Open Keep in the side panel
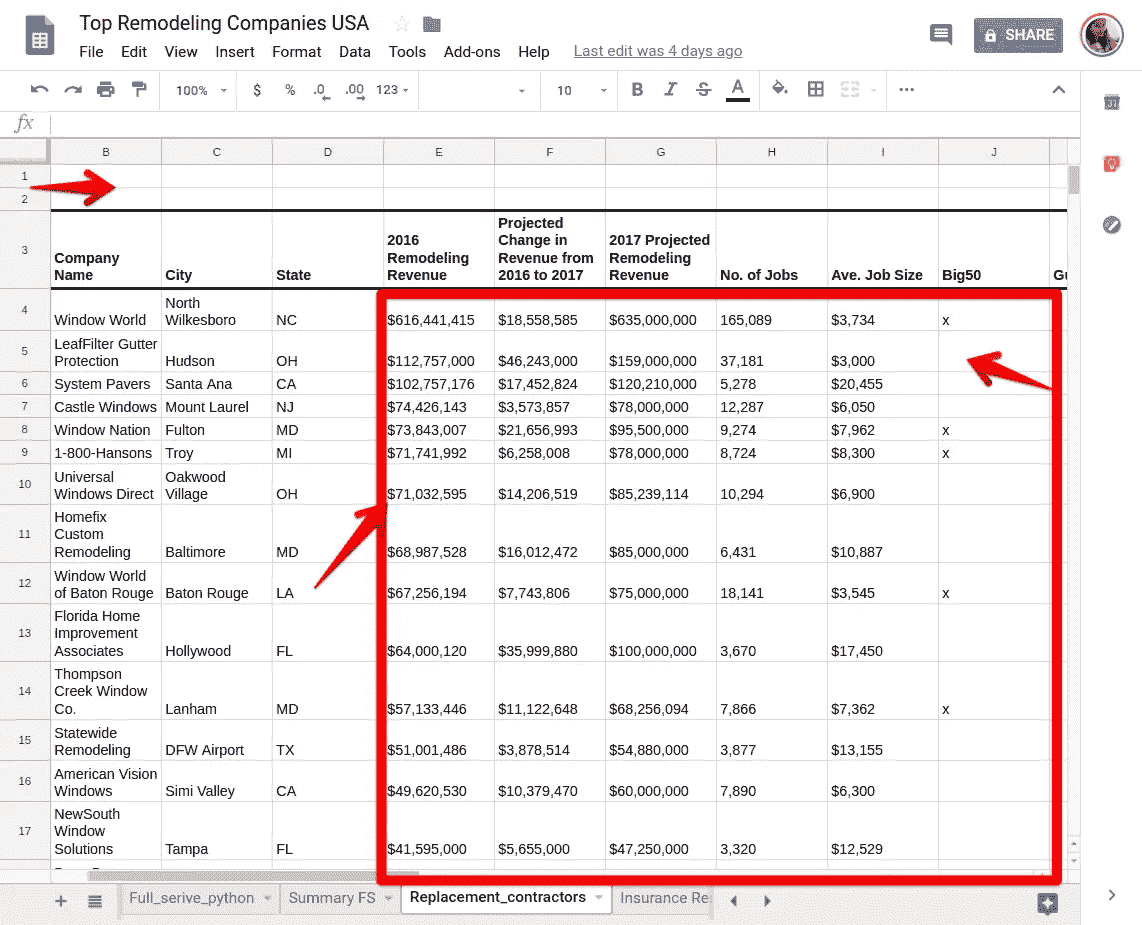 [1111, 164]
